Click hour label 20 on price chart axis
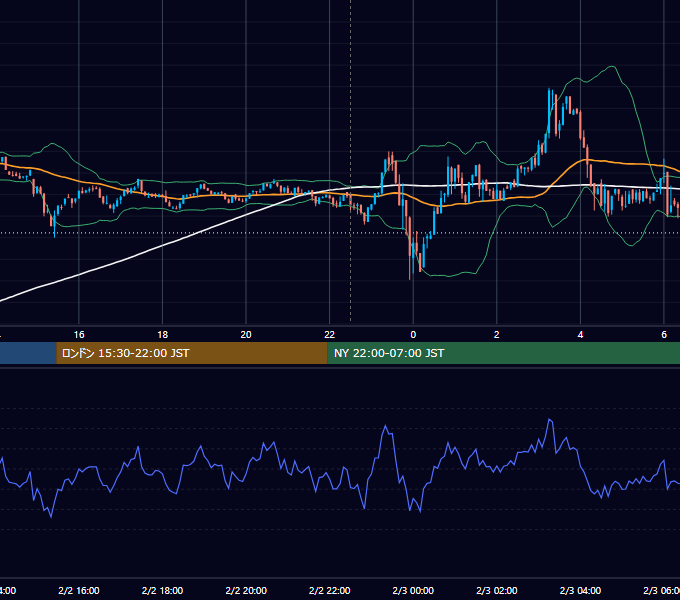 point(246,335)
